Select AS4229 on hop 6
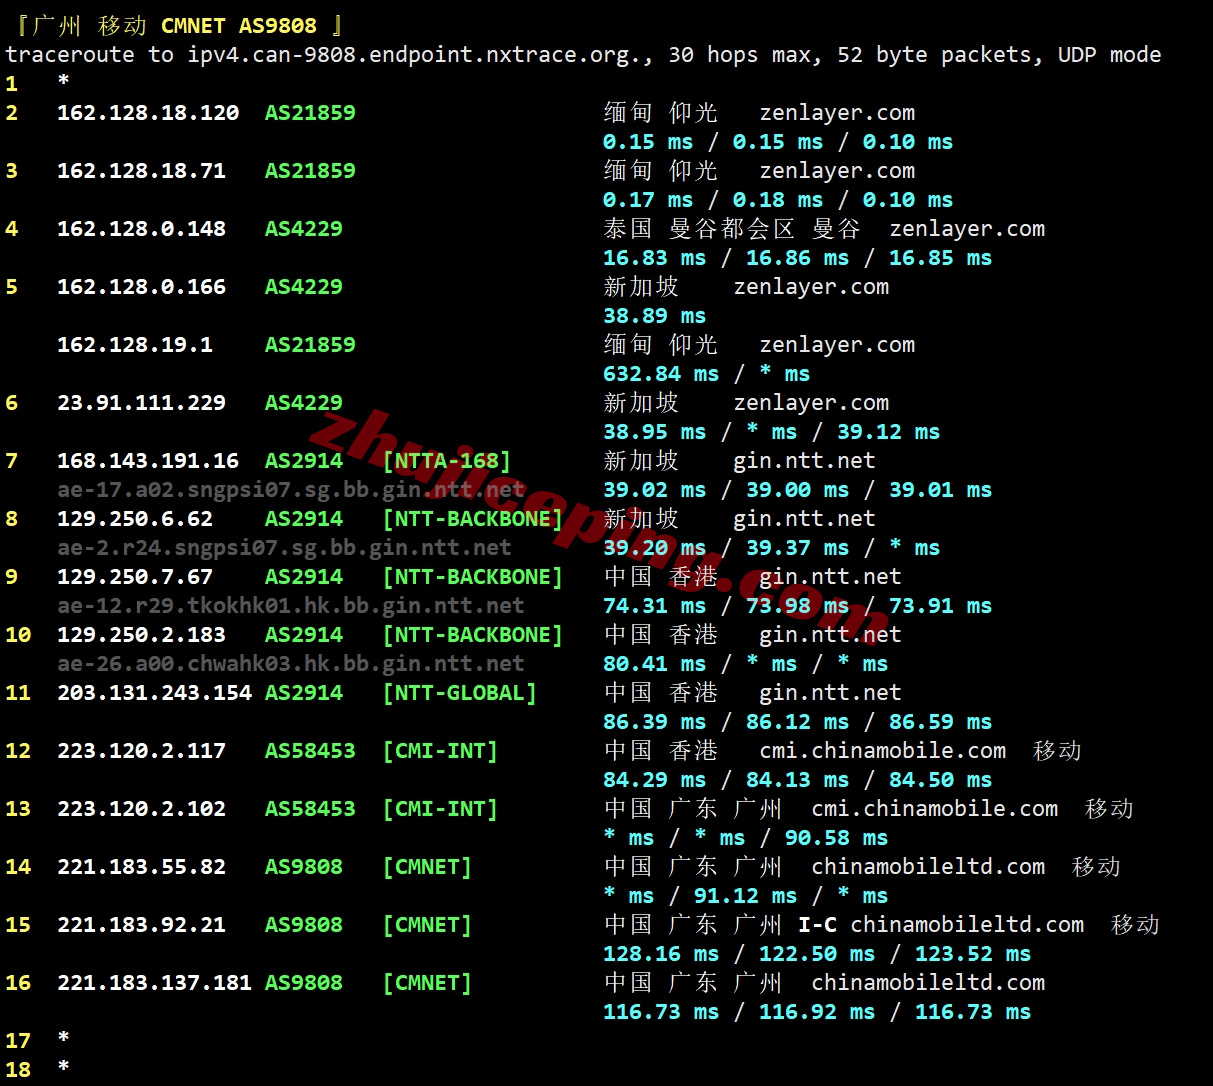Viewport: 1213px width, 1086px height. pos(303,403)
